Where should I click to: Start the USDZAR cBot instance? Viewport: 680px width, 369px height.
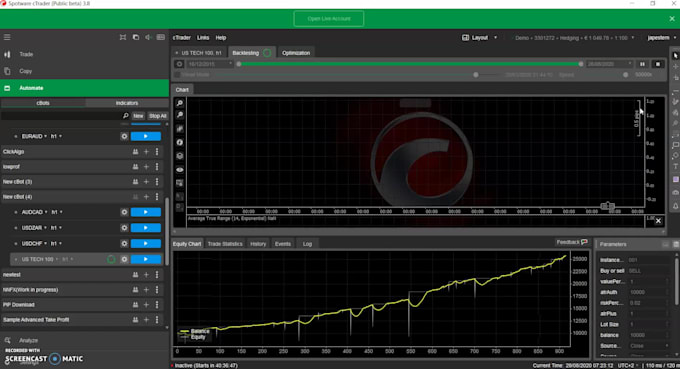(146, 228)
